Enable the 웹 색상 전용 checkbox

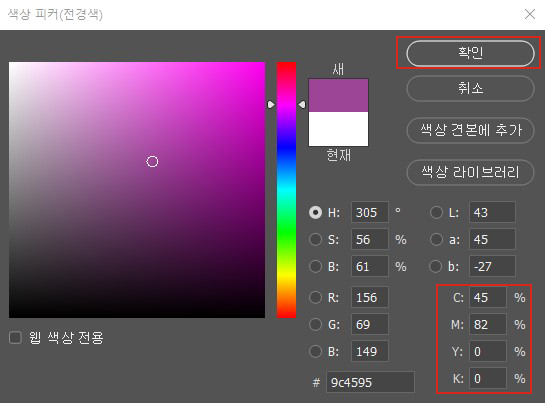(15, 337)
